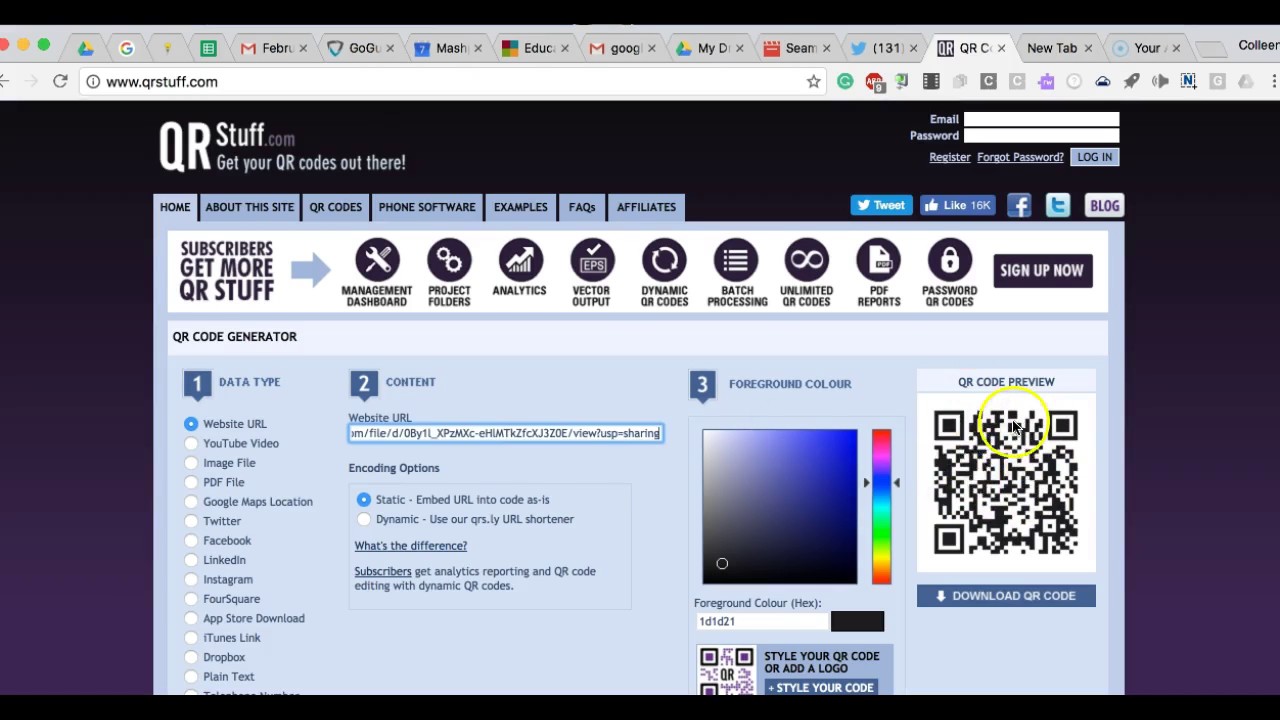1280x720 pixels.
Task: Click the Notion-style N extension icon
Action: click(1188, 82)
